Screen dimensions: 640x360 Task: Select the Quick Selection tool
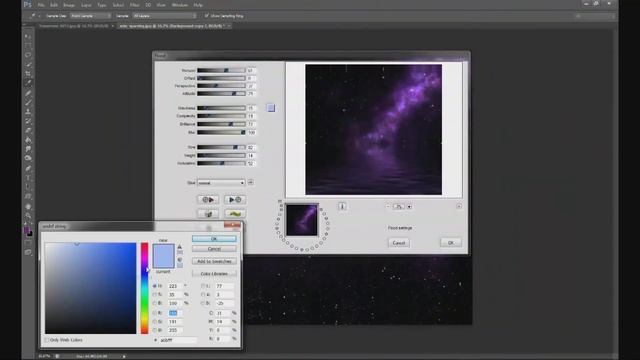click(28, 64)
